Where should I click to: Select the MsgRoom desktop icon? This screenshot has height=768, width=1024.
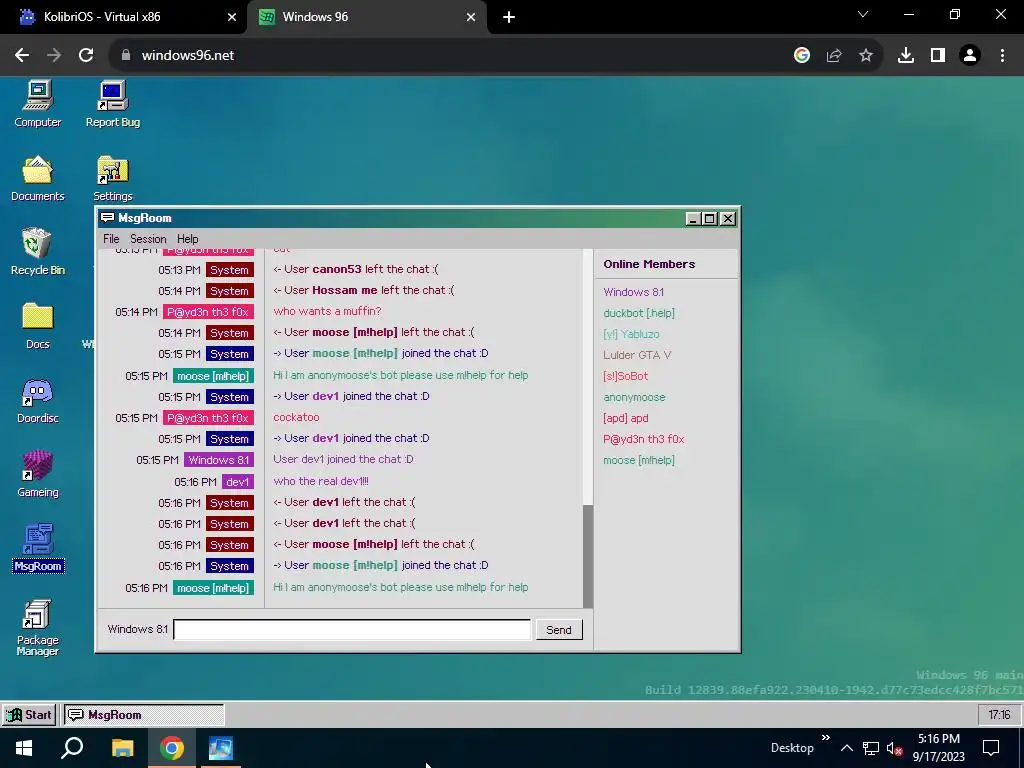(37, 548)
